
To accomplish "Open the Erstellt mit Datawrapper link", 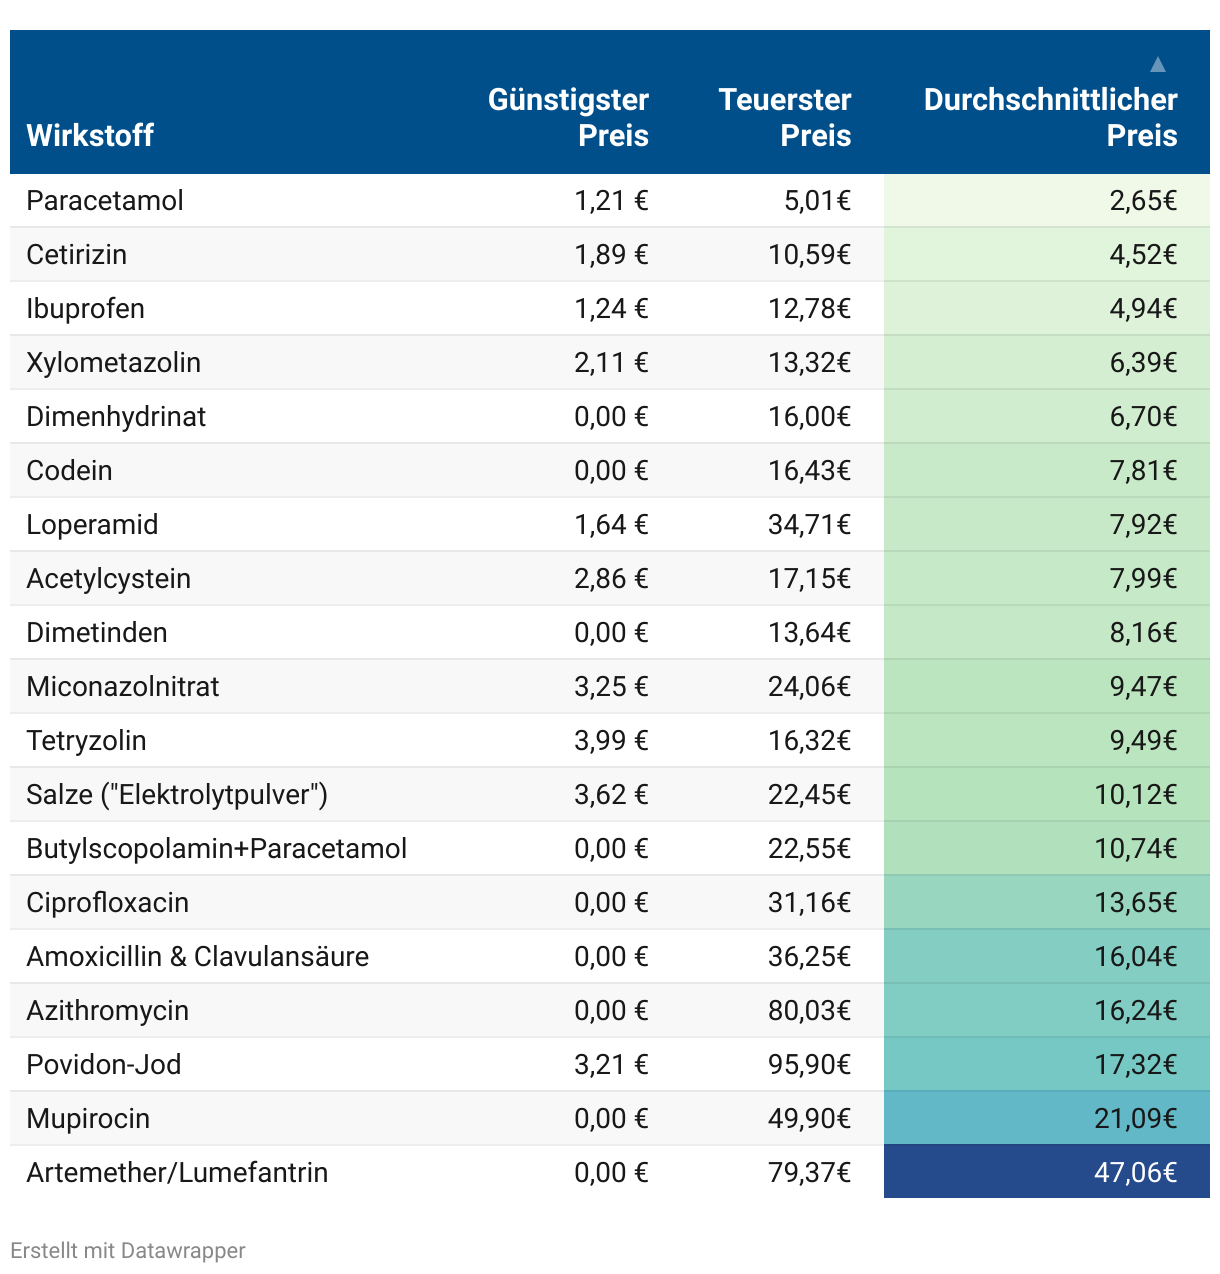I will 128,1250.
